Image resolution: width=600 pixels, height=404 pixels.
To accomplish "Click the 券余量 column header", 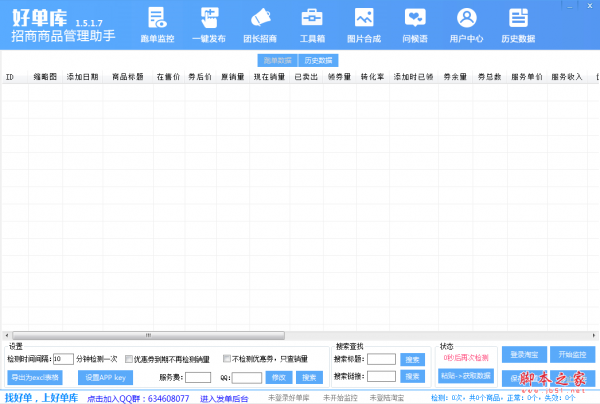I will coord(455,77).
